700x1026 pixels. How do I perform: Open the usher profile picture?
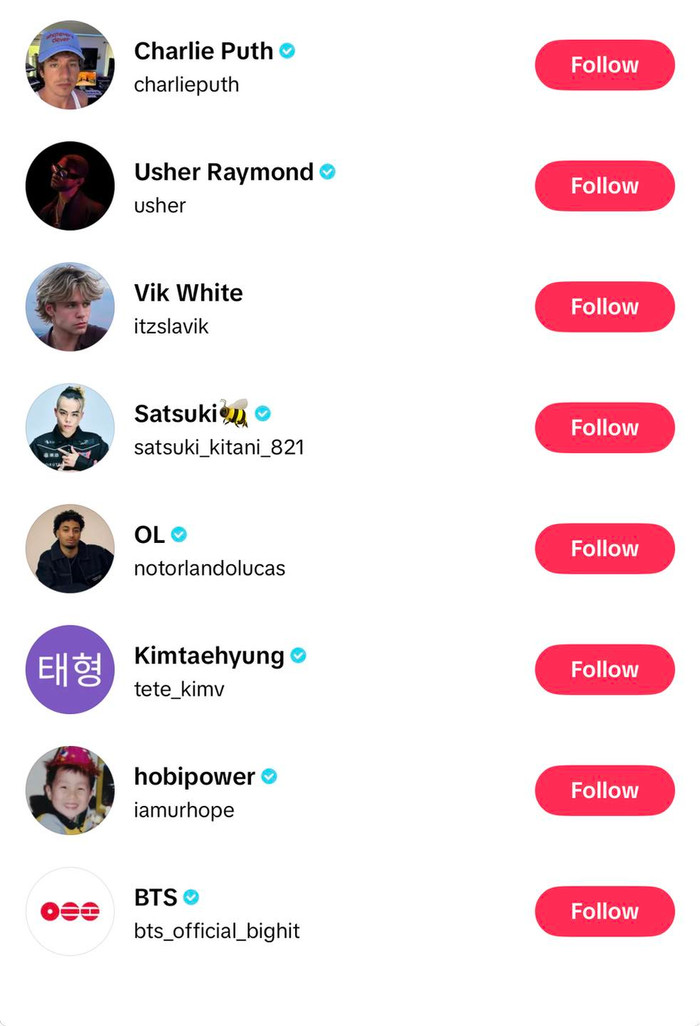[70, 186]
